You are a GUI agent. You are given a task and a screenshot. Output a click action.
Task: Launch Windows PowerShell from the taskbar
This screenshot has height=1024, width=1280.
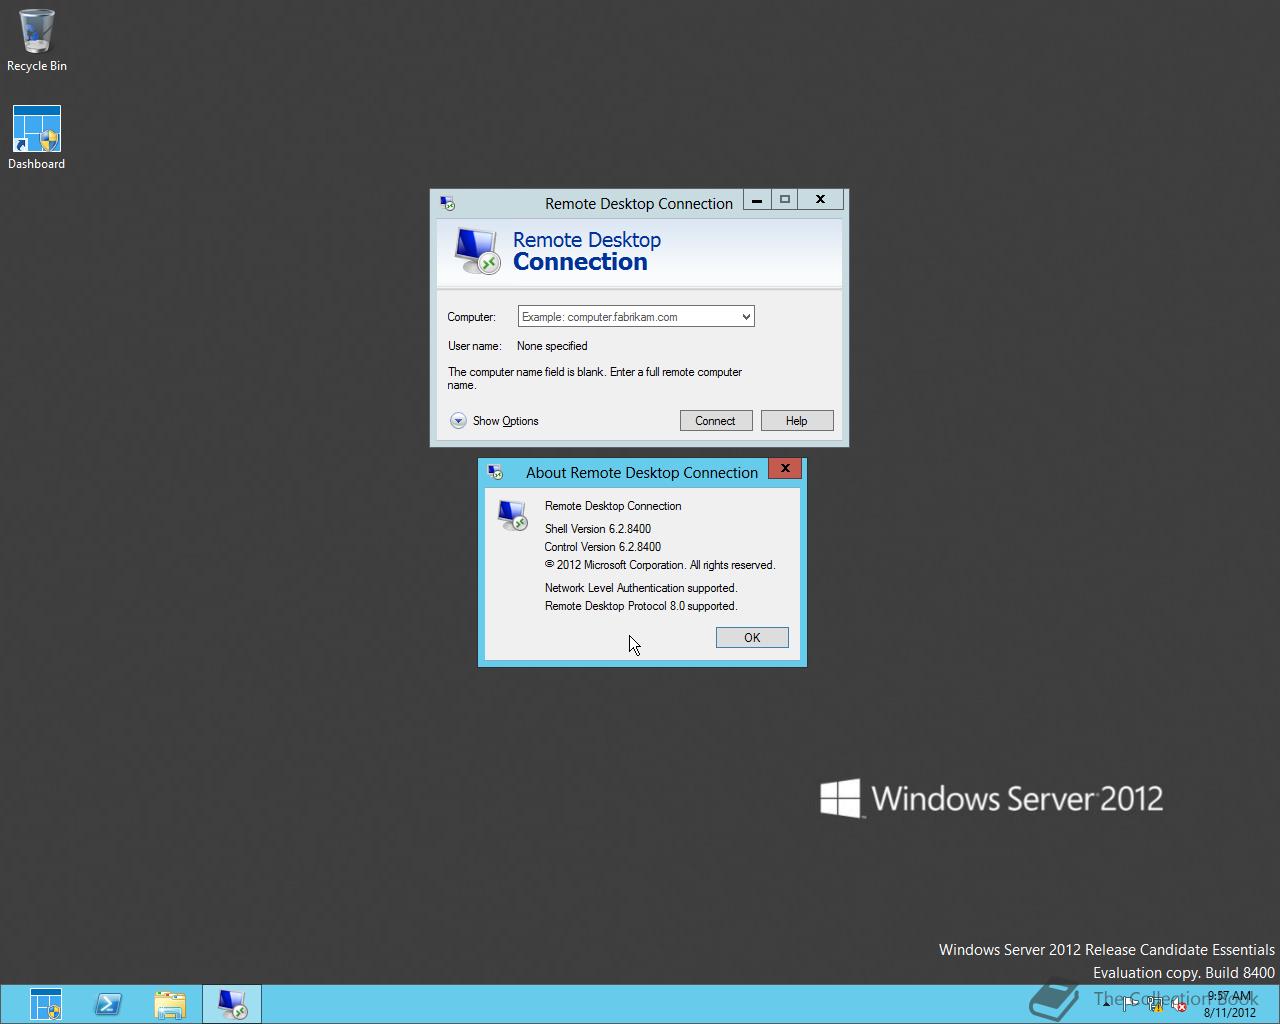(108, 1004)
